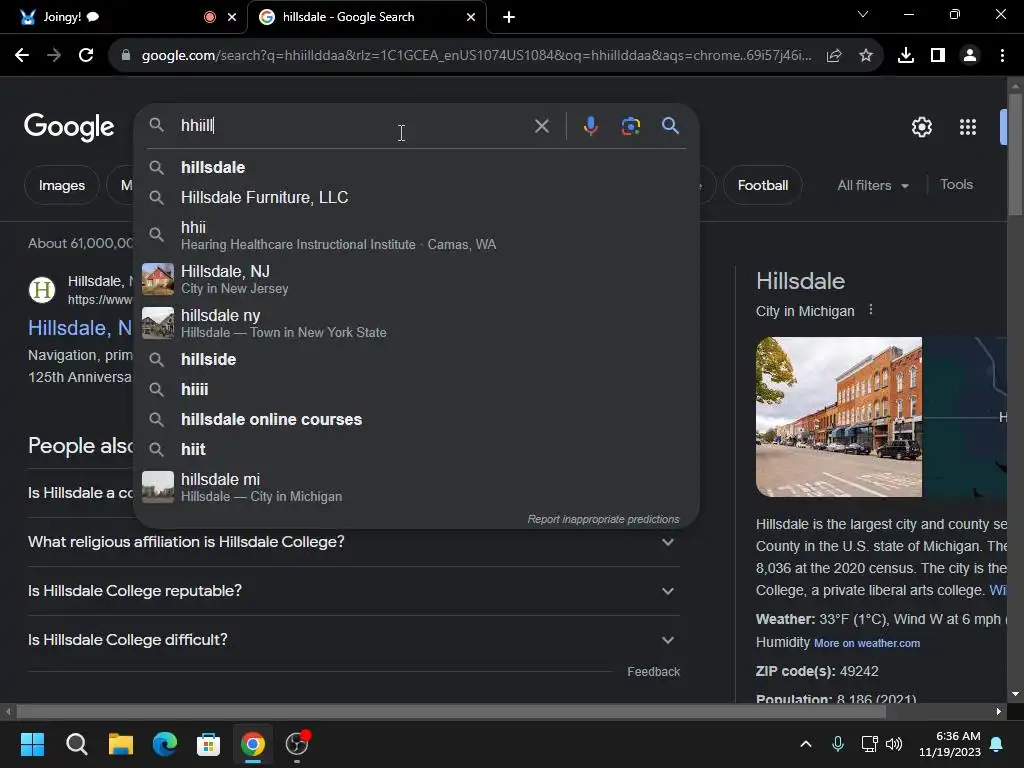Open Google apps grid

coord(968,127)
